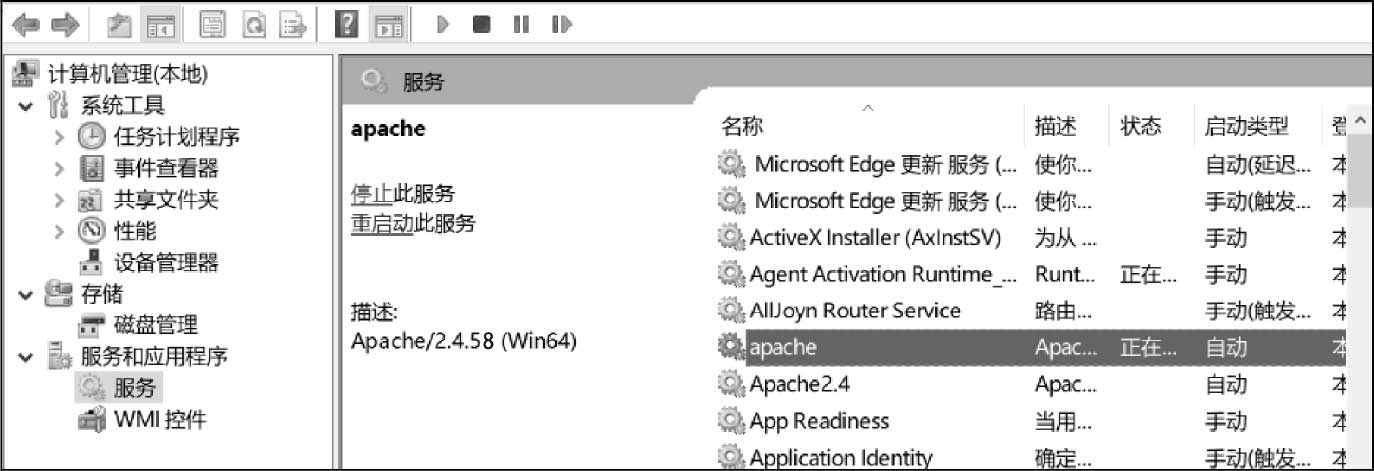Collapse the 系统工具 tree node

click(x=26, y=105)
